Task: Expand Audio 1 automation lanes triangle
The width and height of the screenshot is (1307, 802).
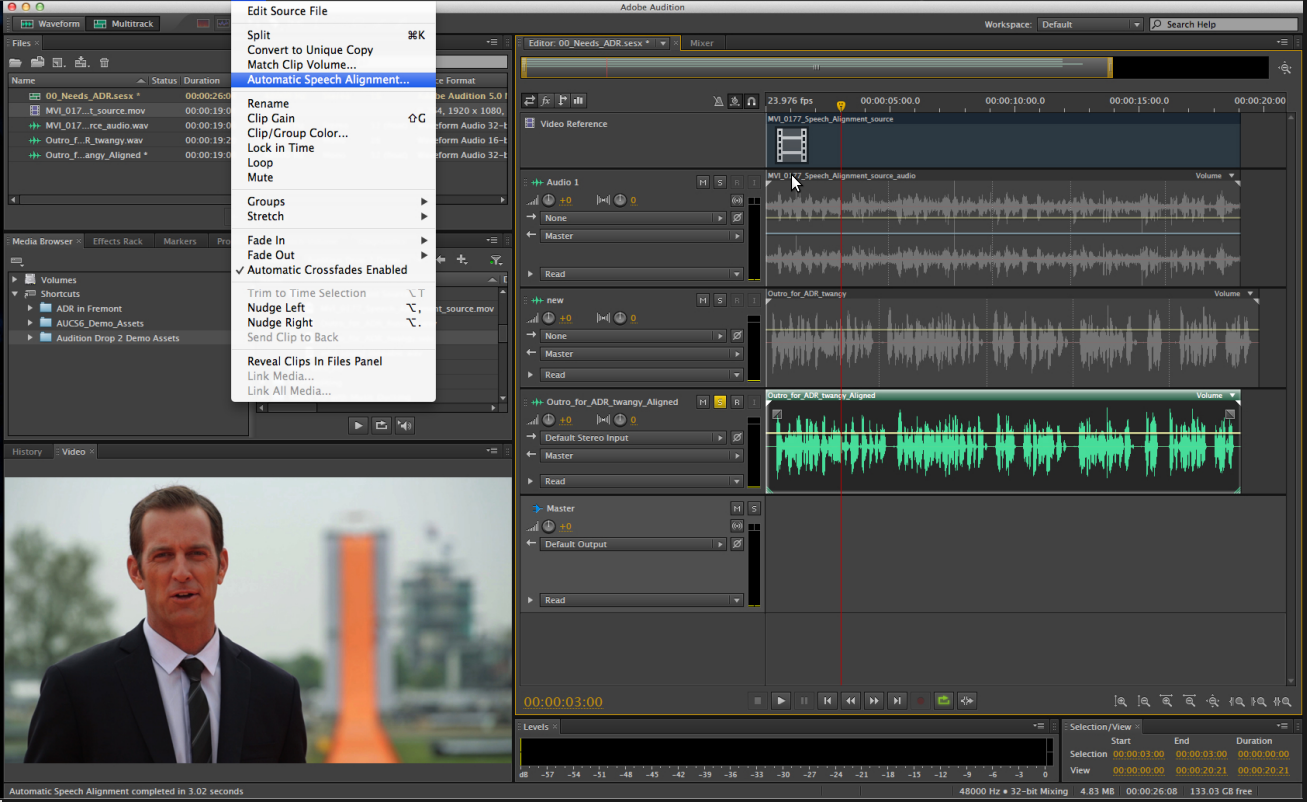Action: 530,274
